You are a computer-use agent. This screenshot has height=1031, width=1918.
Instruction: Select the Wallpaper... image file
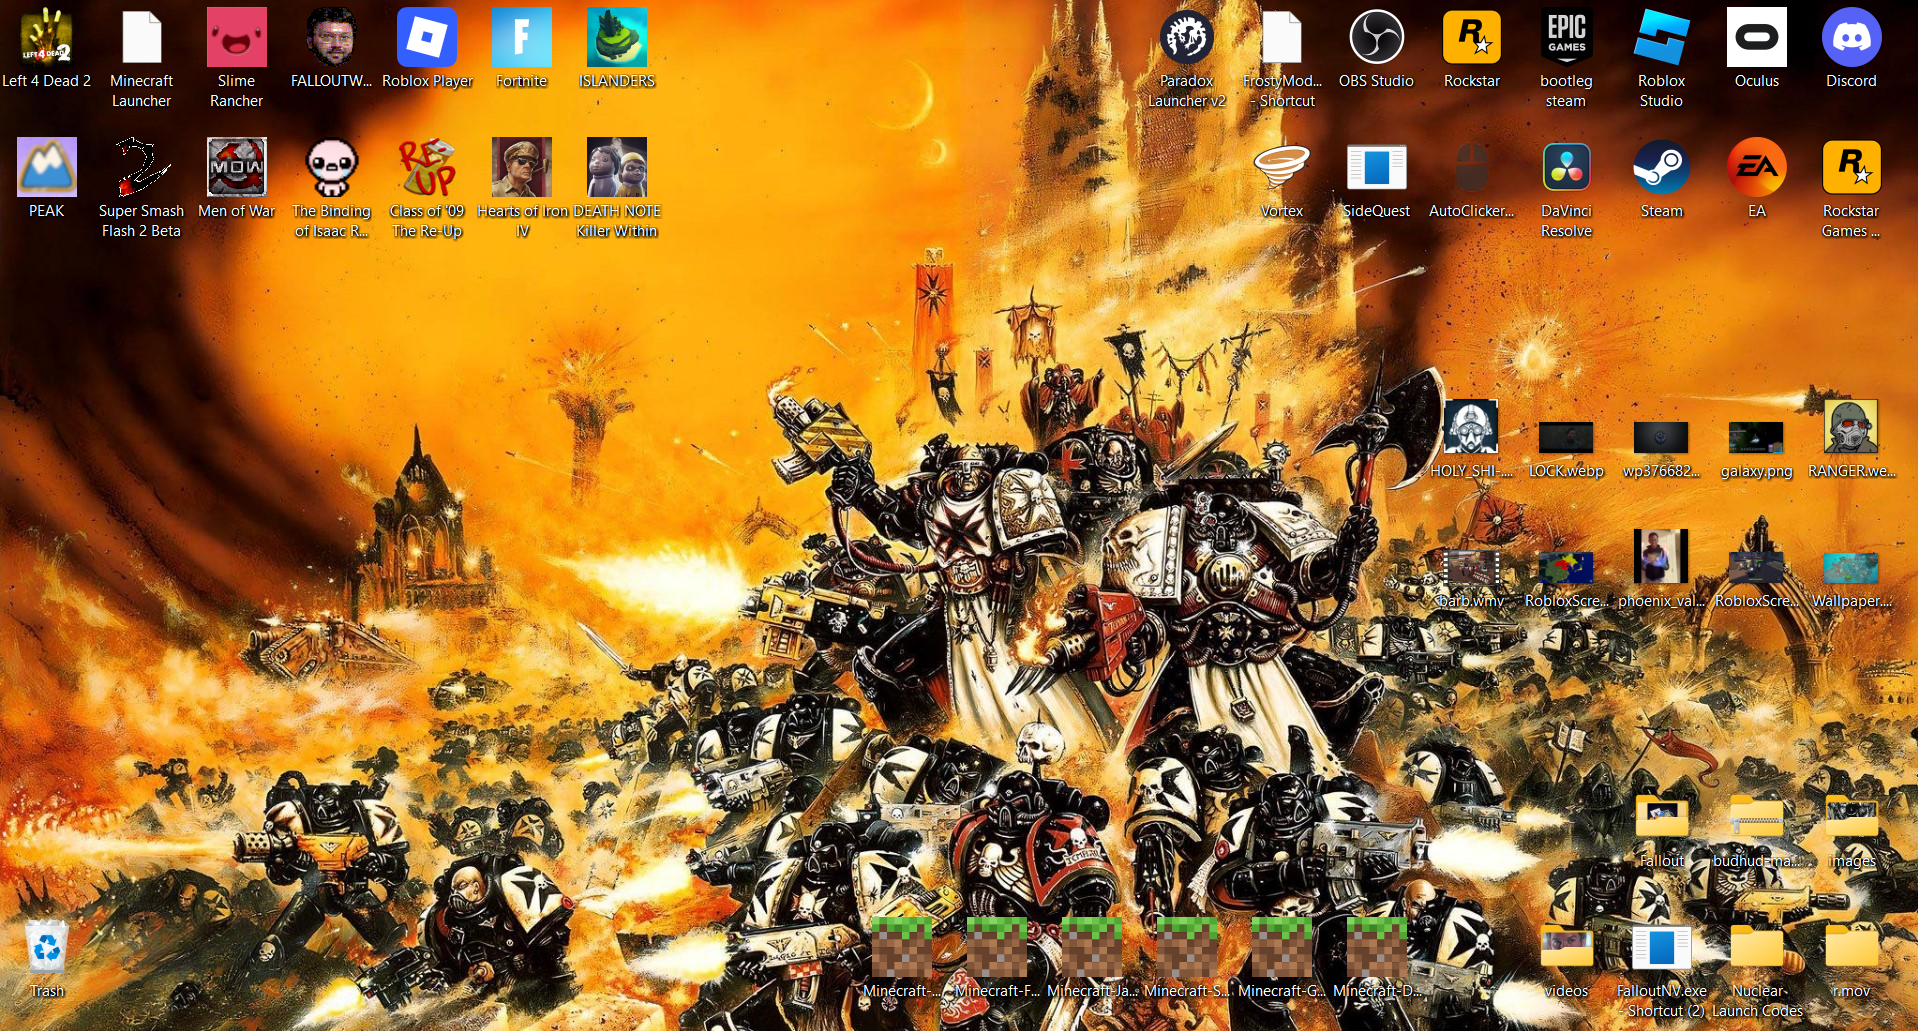pyautogui.click(x=1851, y=567)
